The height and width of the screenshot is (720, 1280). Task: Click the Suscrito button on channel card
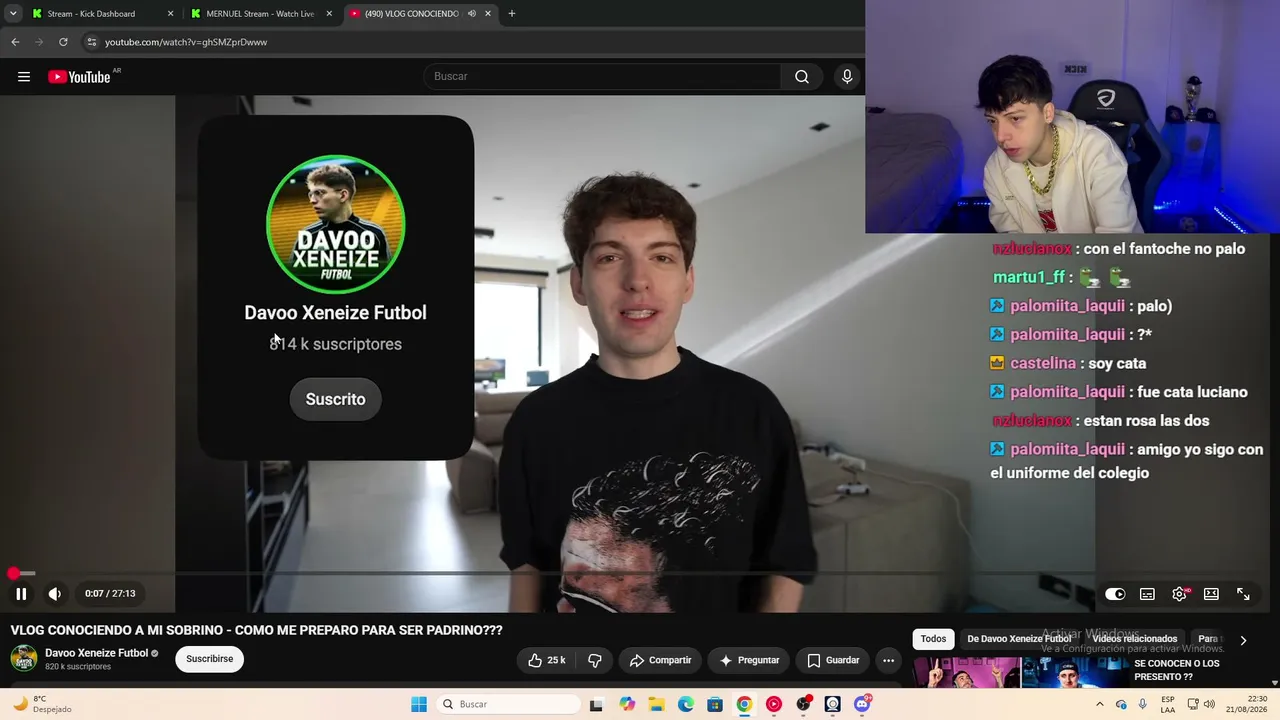pyautogui.click(x=335, y=399)
